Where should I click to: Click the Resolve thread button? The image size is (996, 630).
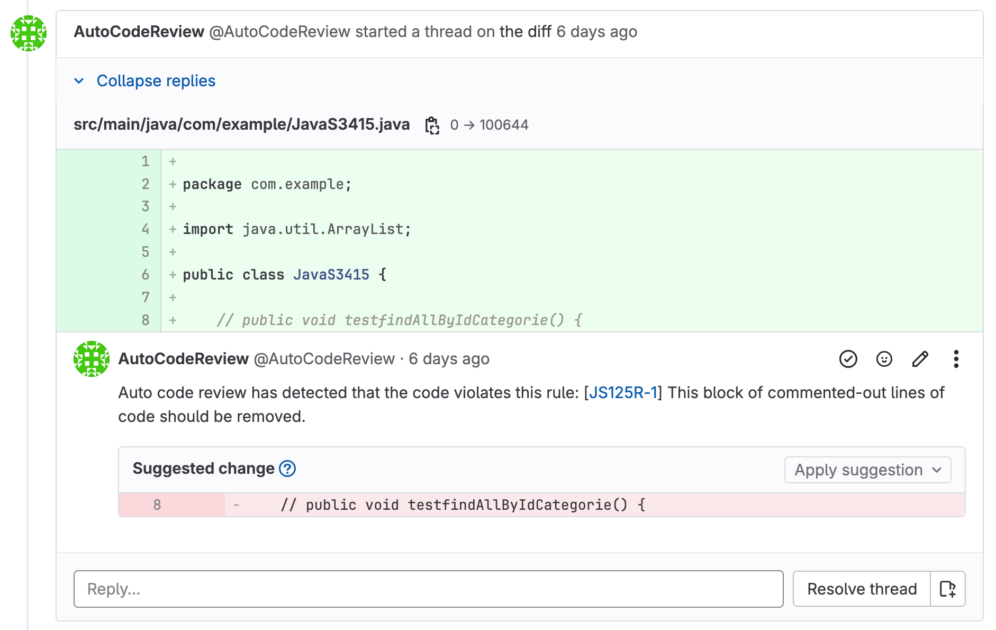[862, 589]
